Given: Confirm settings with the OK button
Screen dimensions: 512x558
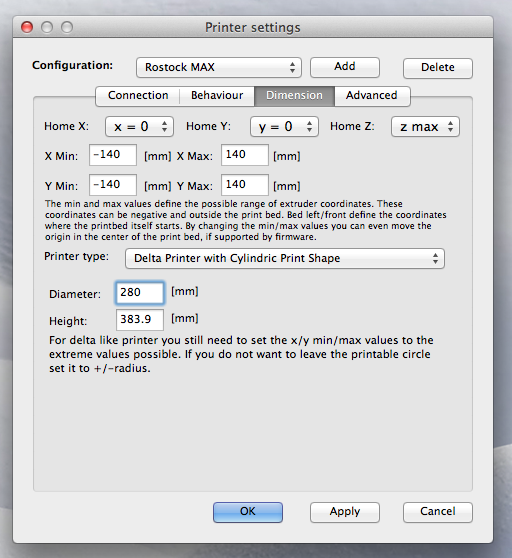Looking at the screenshot, I should pyautogui.click(x=248, y=512).
